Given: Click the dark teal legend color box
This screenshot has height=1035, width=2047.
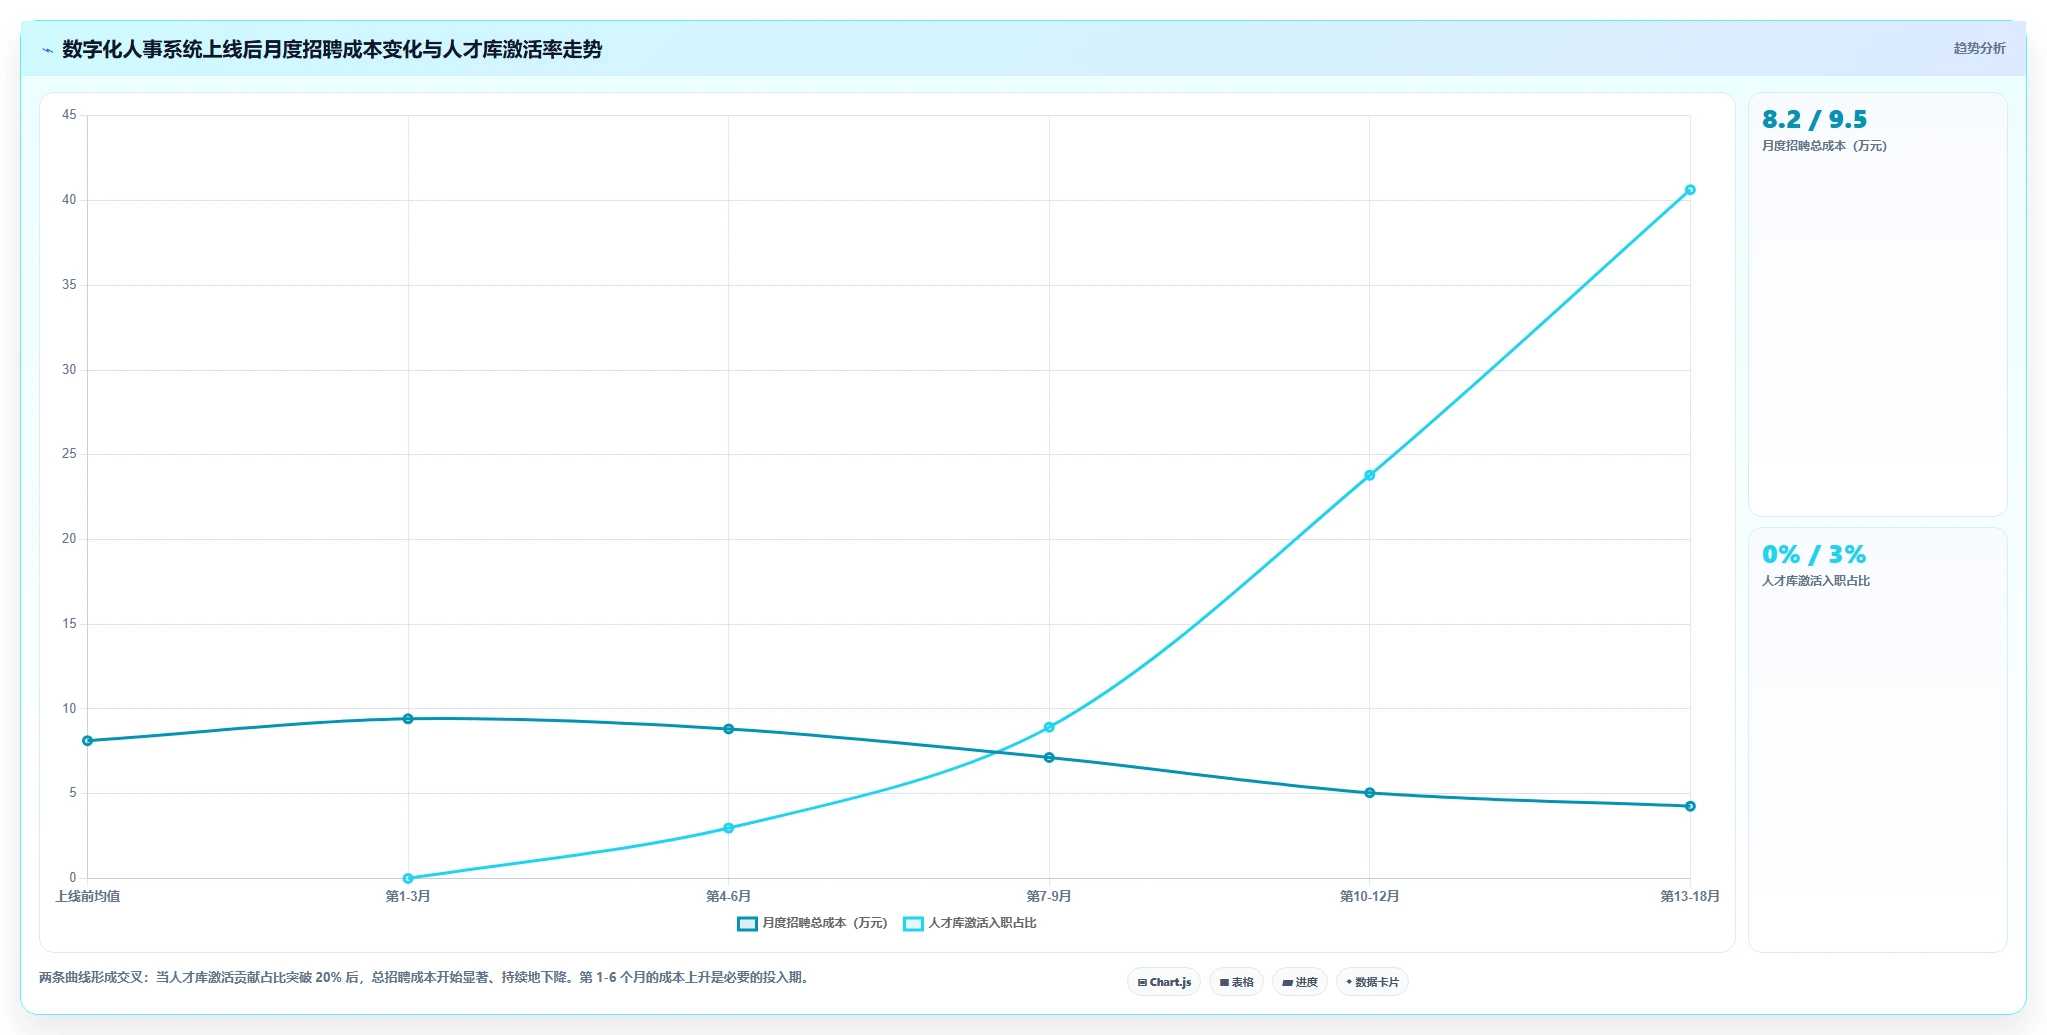Looking at the screenshot, I should [747, 923].
